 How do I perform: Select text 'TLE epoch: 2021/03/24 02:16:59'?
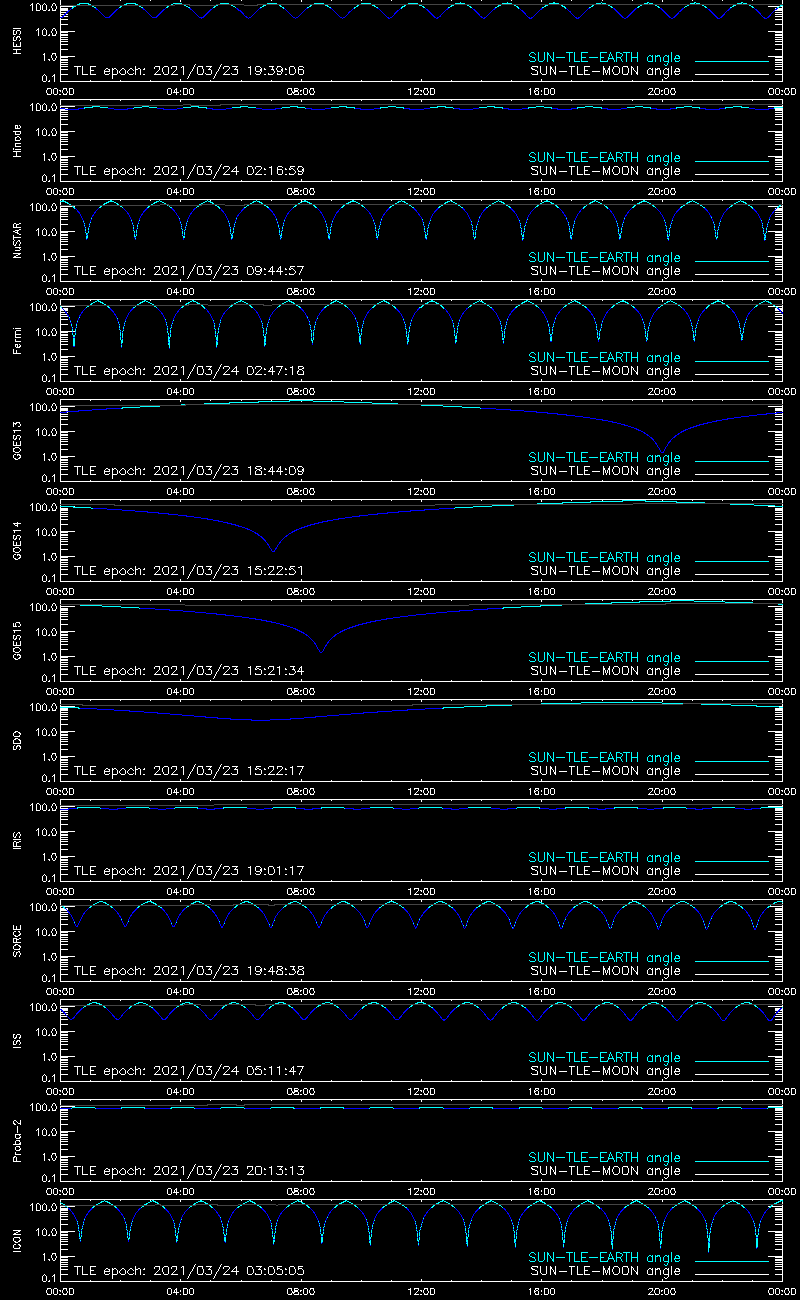[x=189, y=171]
